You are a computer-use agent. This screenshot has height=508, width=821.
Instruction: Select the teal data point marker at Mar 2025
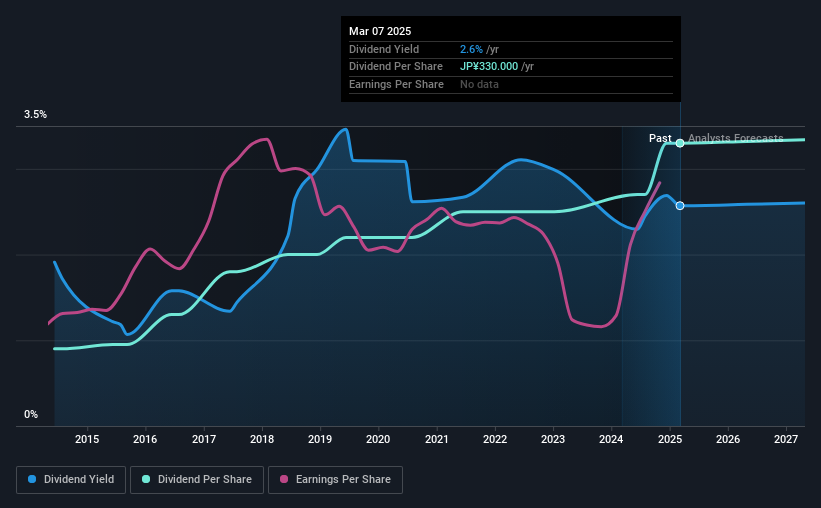point(680,143)
